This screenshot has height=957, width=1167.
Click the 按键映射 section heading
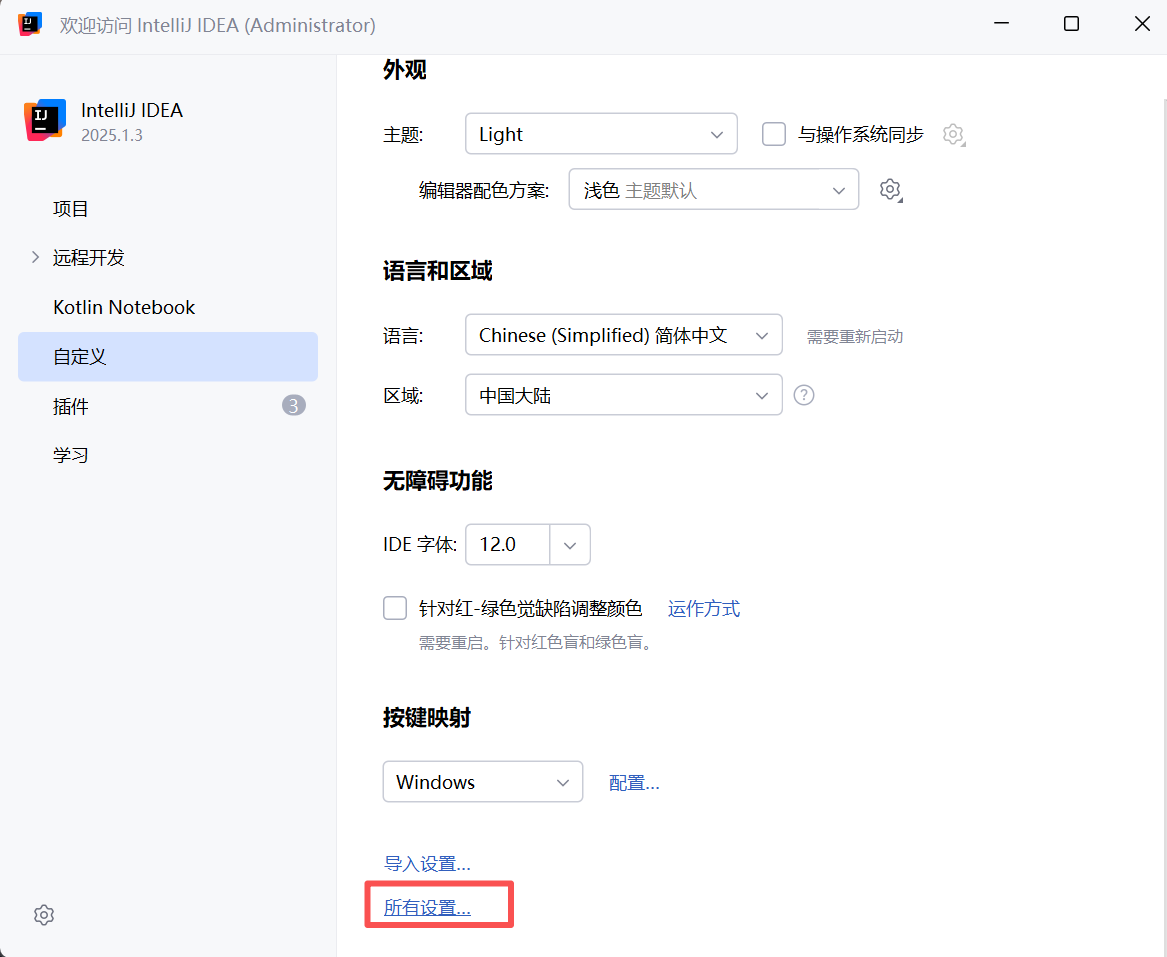pyautogui.click(x=427, y=717)
